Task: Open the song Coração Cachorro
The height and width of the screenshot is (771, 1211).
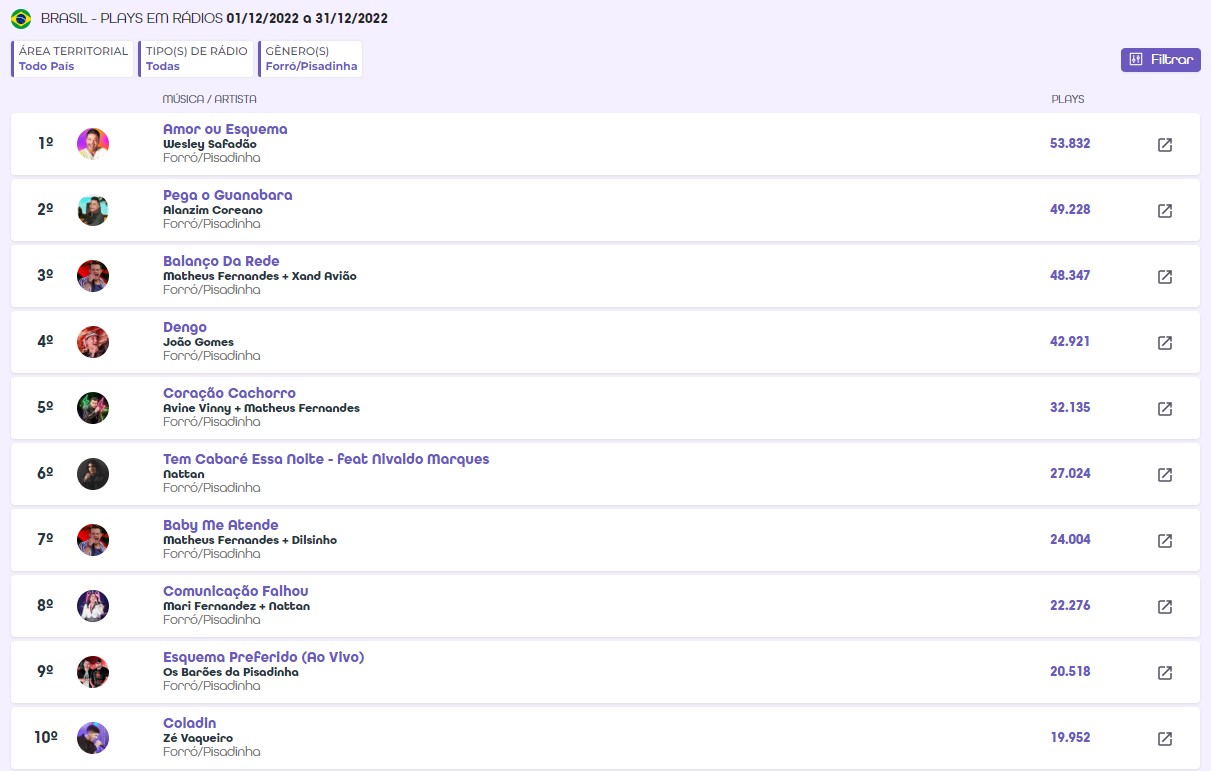Action: click(x=229, y=393)
